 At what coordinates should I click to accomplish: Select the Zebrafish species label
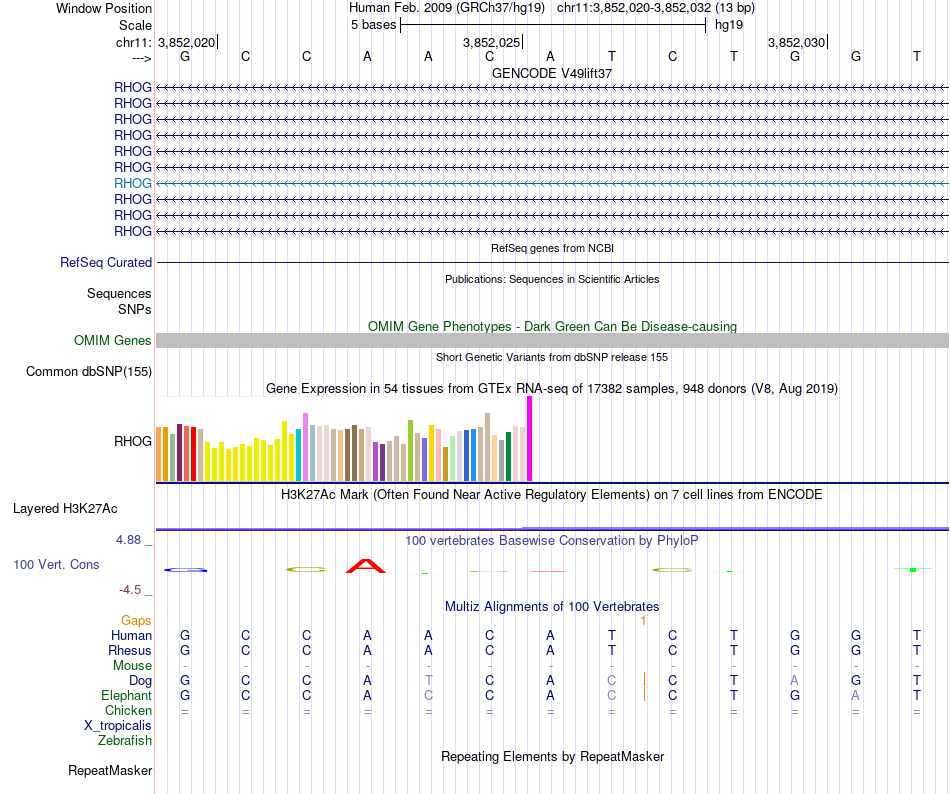125,740
